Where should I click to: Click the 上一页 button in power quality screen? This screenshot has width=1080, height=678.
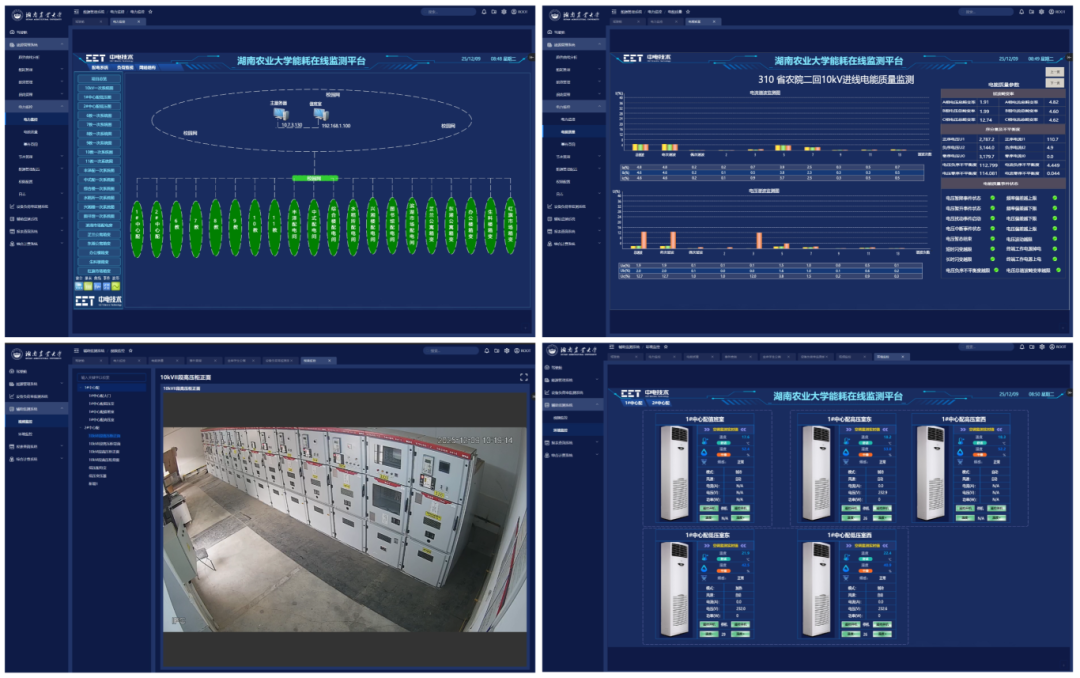(1053, 71)
